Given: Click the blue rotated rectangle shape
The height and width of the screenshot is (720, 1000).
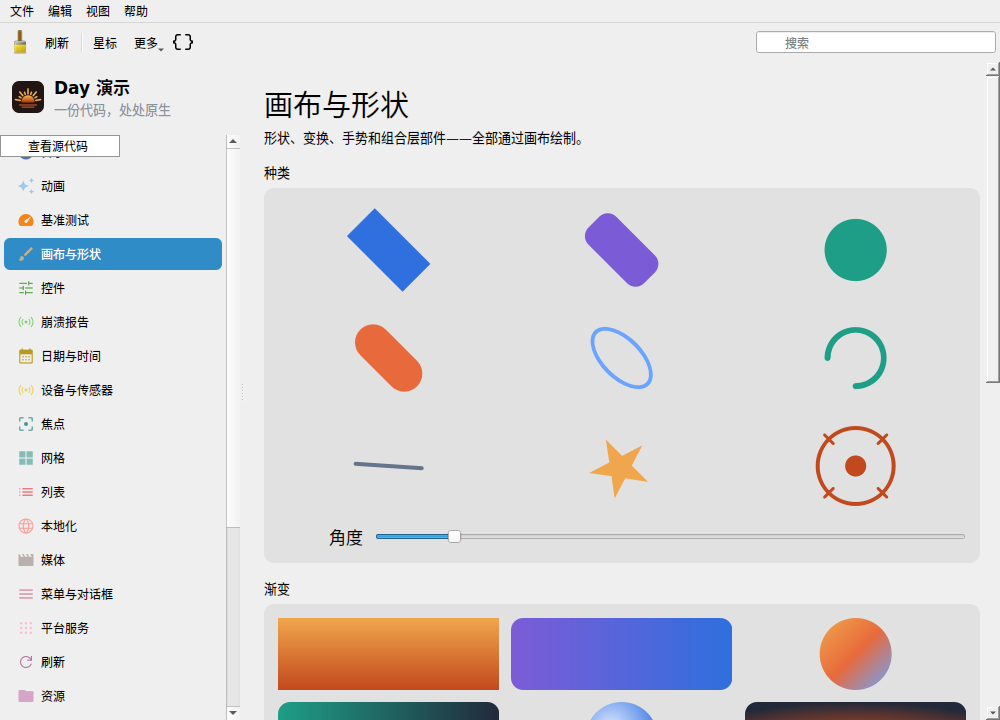Looking at the screenshot, I should (x=388, y=250).
